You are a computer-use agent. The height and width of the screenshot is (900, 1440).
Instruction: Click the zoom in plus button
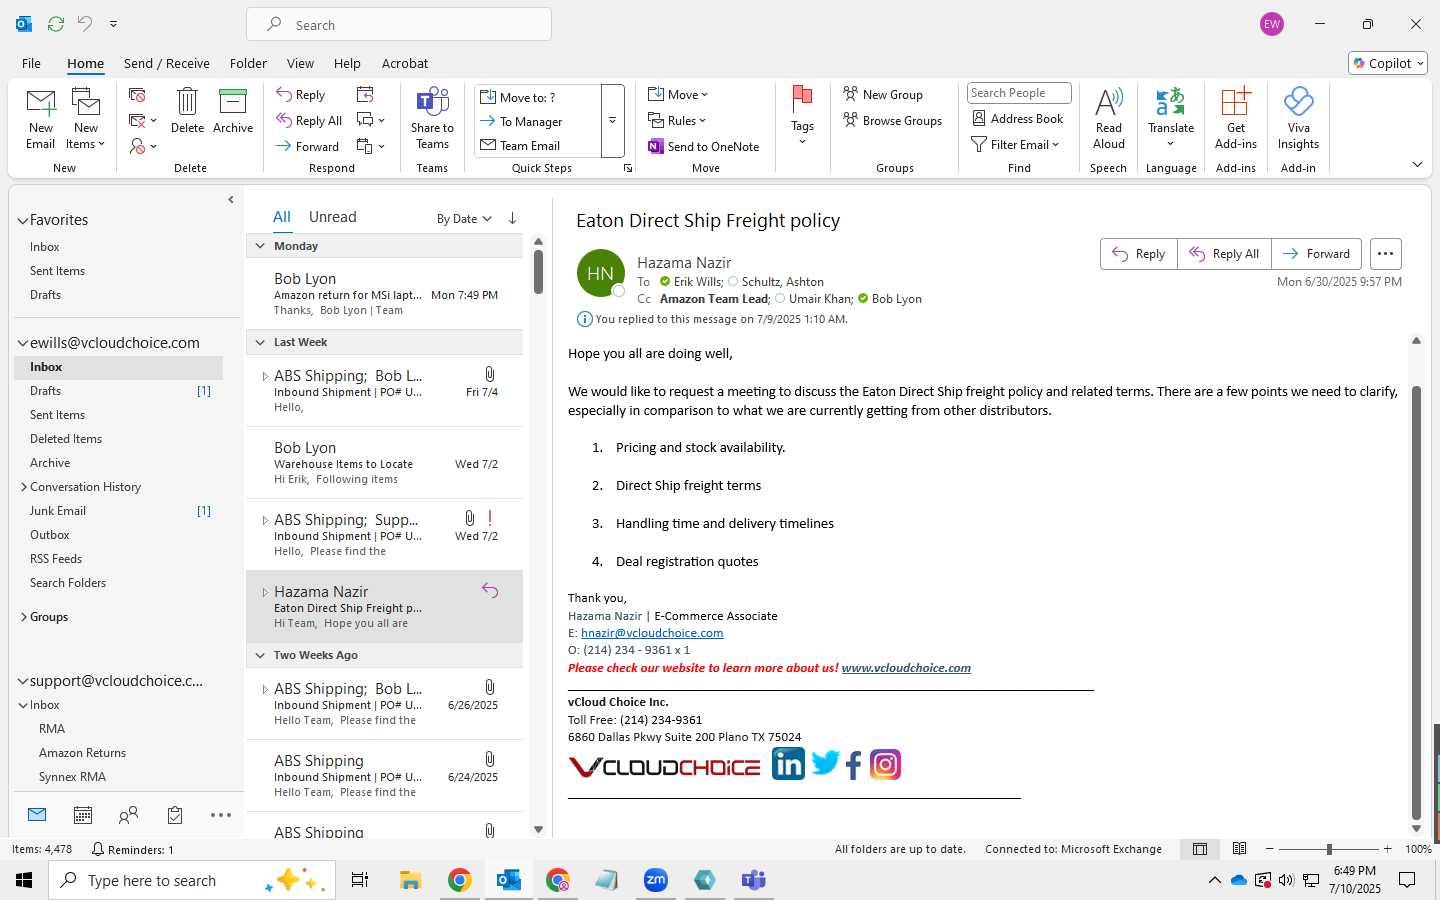1387,849
